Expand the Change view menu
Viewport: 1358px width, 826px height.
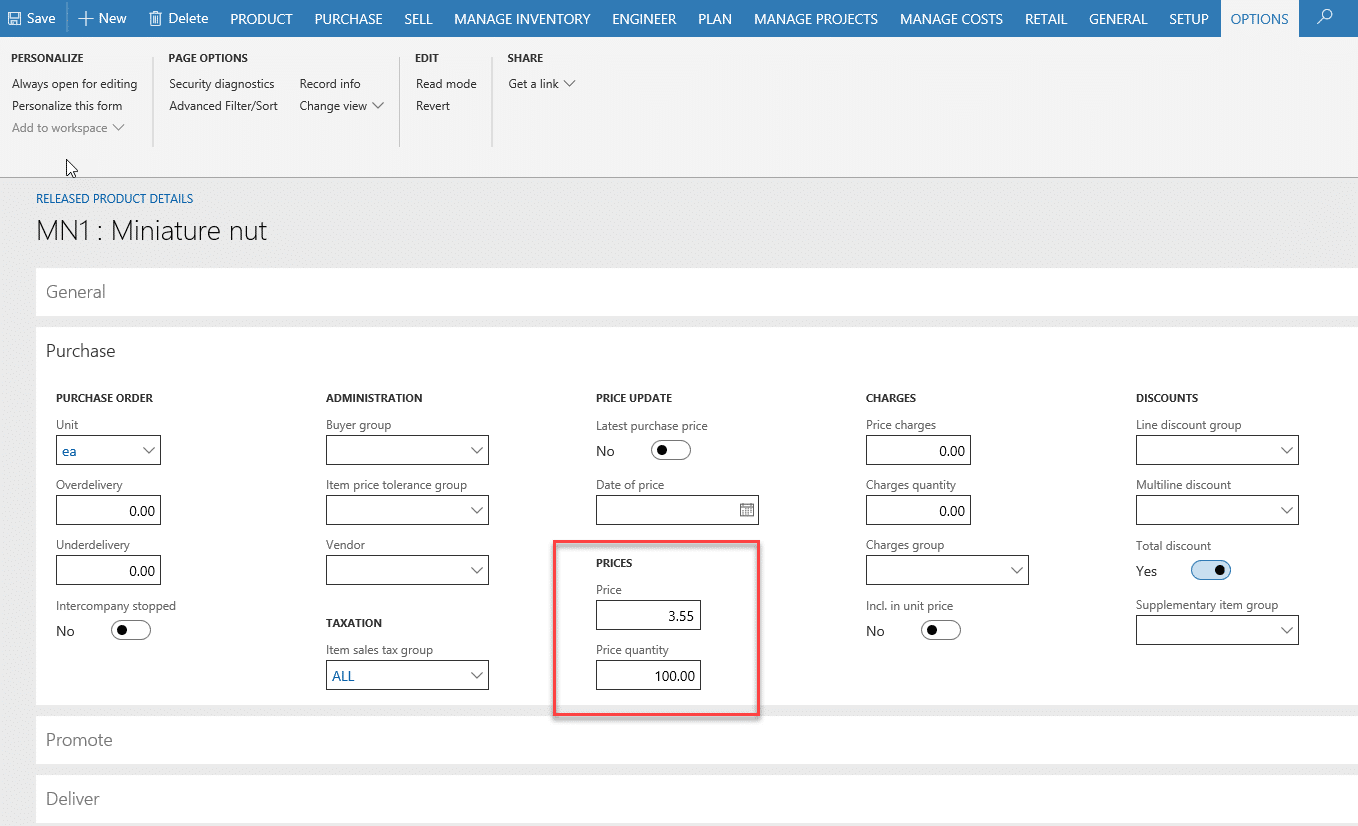[341, 106]
